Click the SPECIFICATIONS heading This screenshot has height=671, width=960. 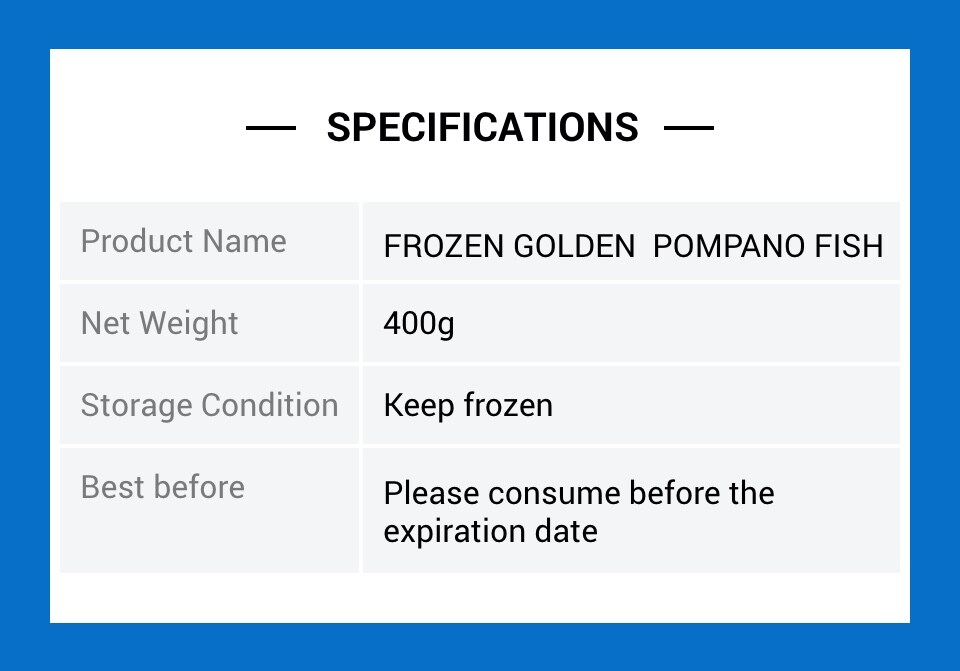point(482,128)
